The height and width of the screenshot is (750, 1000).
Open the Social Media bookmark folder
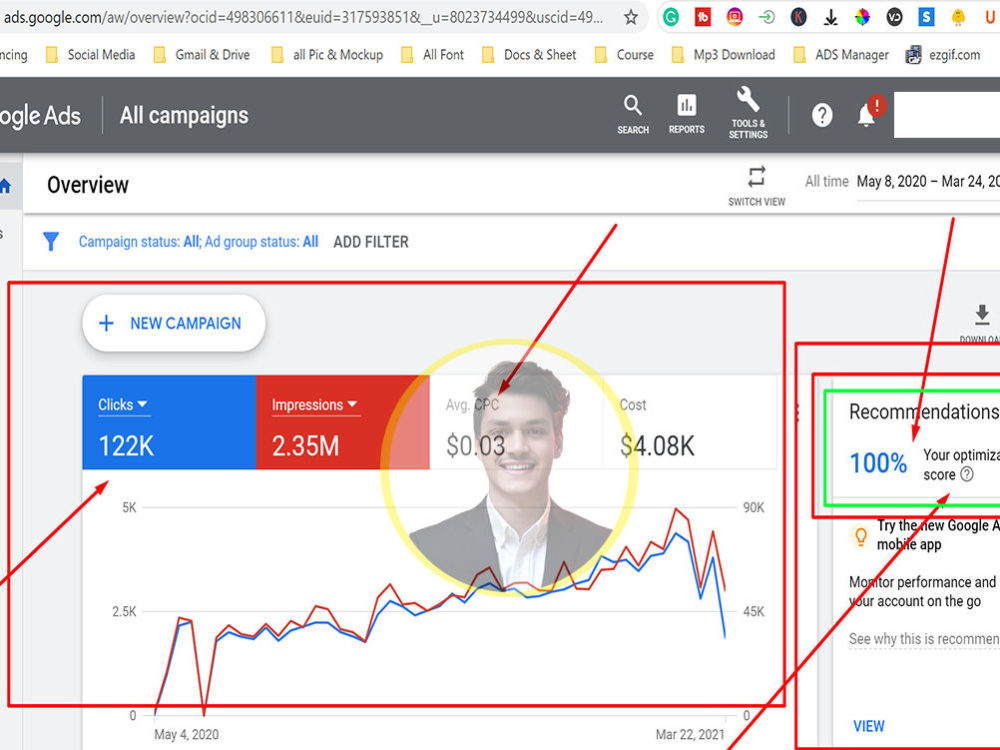tap(91, 55)
